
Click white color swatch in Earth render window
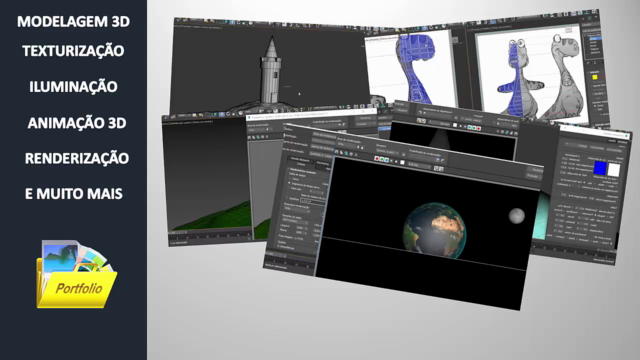[402, 162]
